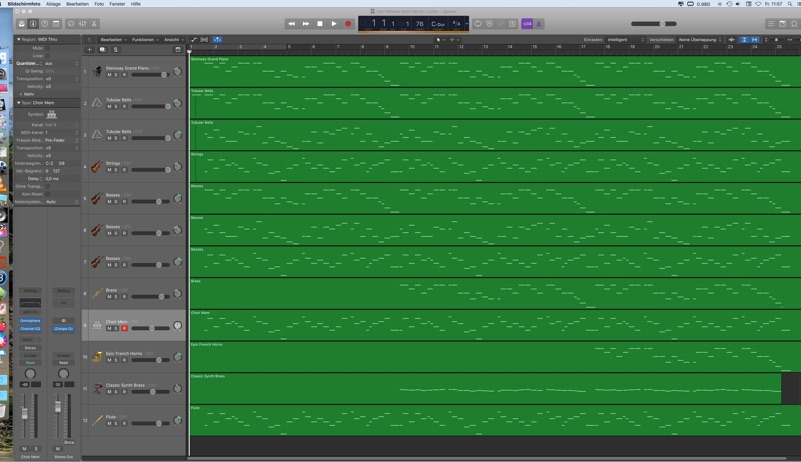Click the Channel EQ plugin slot
The height and width of the screenshot is (462, 801).
(x=30, y=329)
